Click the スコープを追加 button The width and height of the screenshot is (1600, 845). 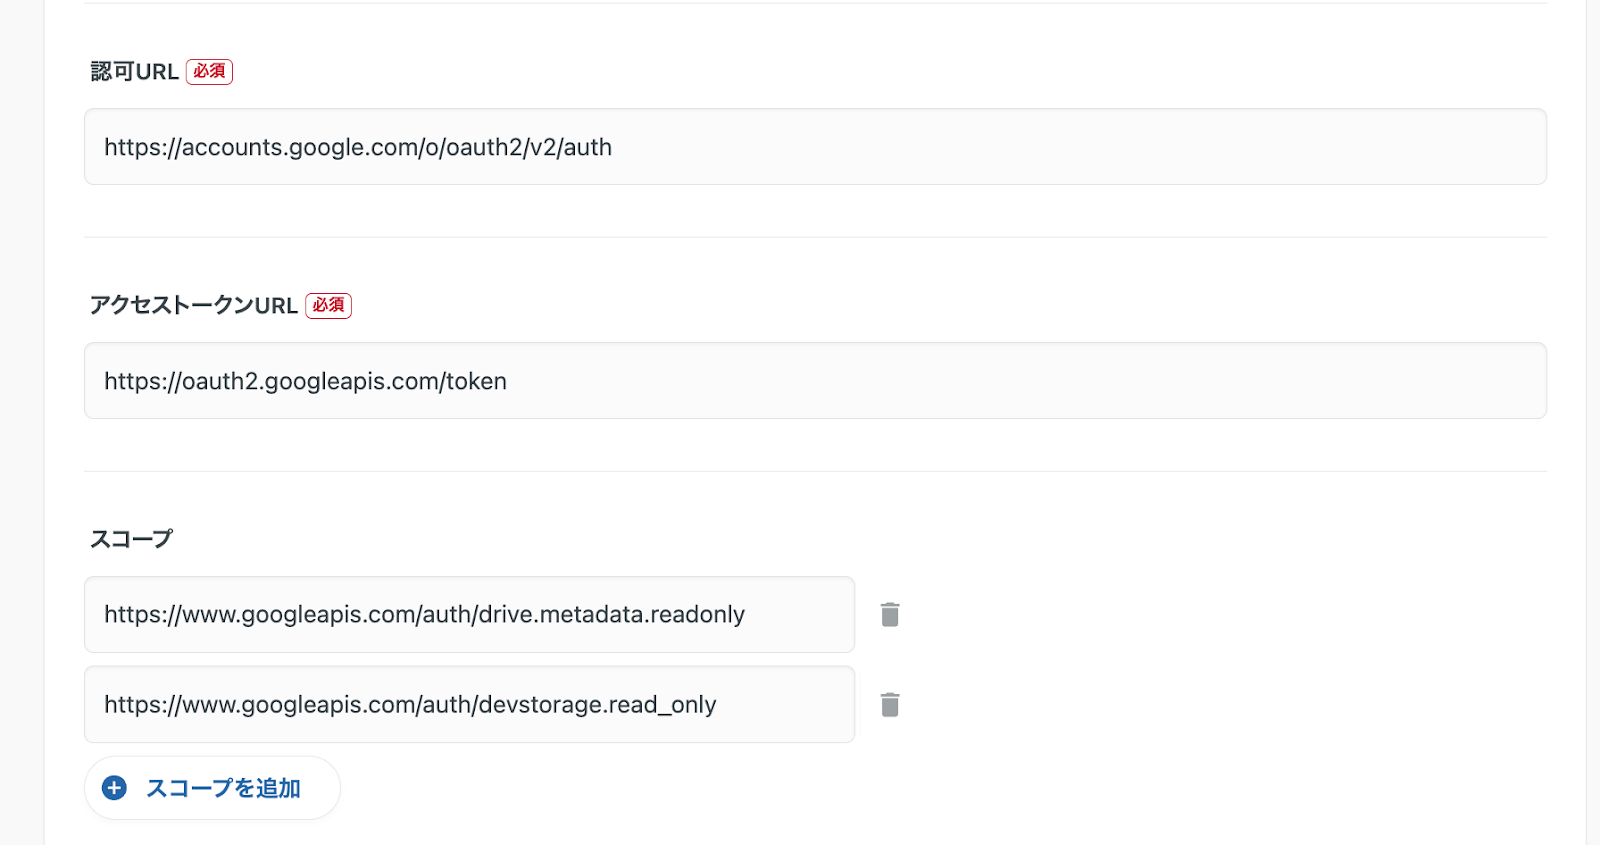pos(222,788)
